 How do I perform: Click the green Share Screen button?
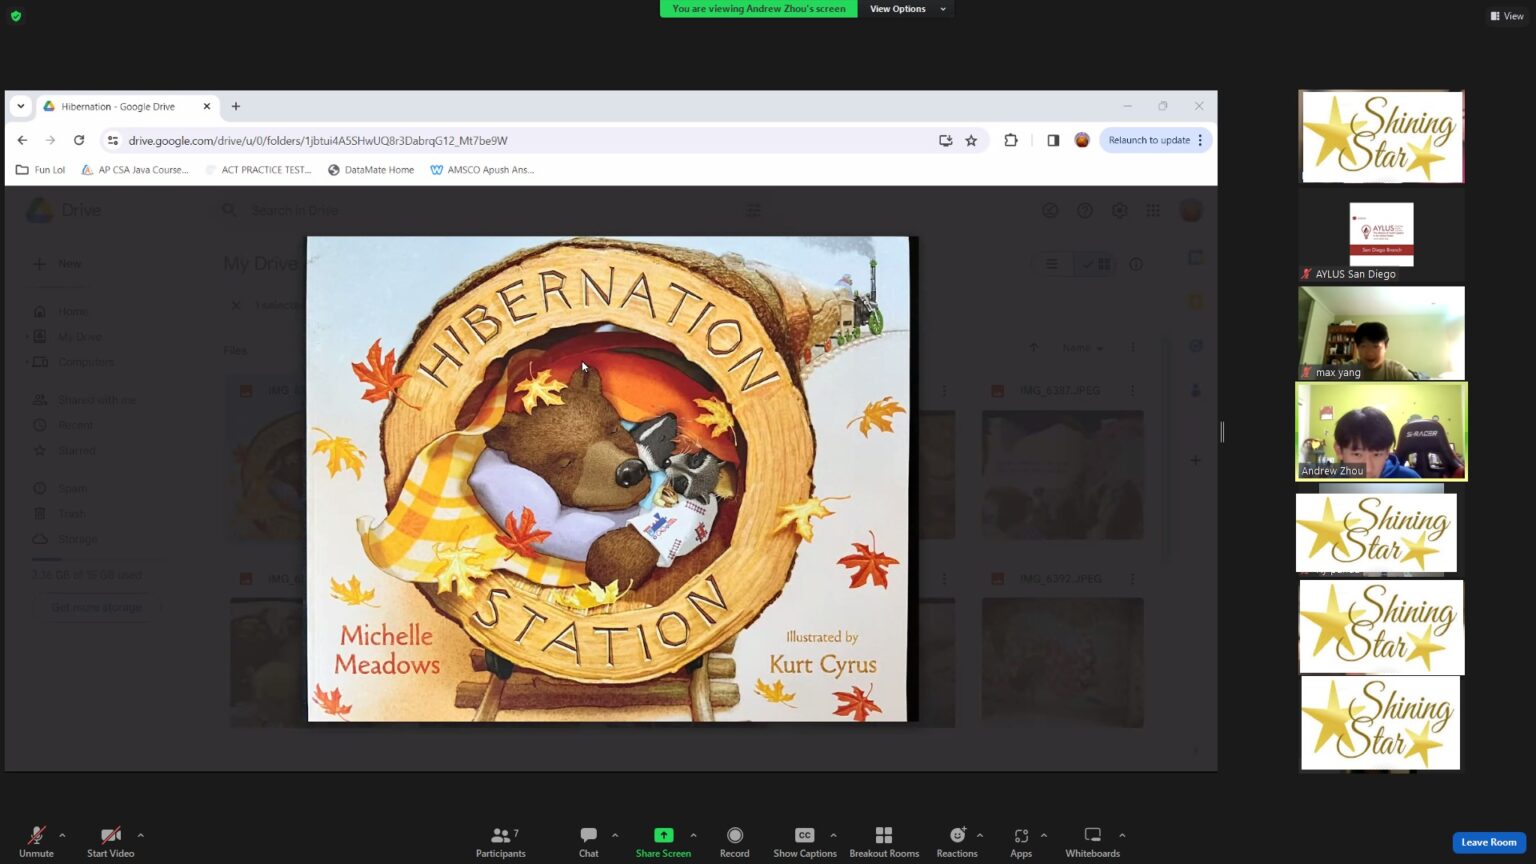pos(663,841)
